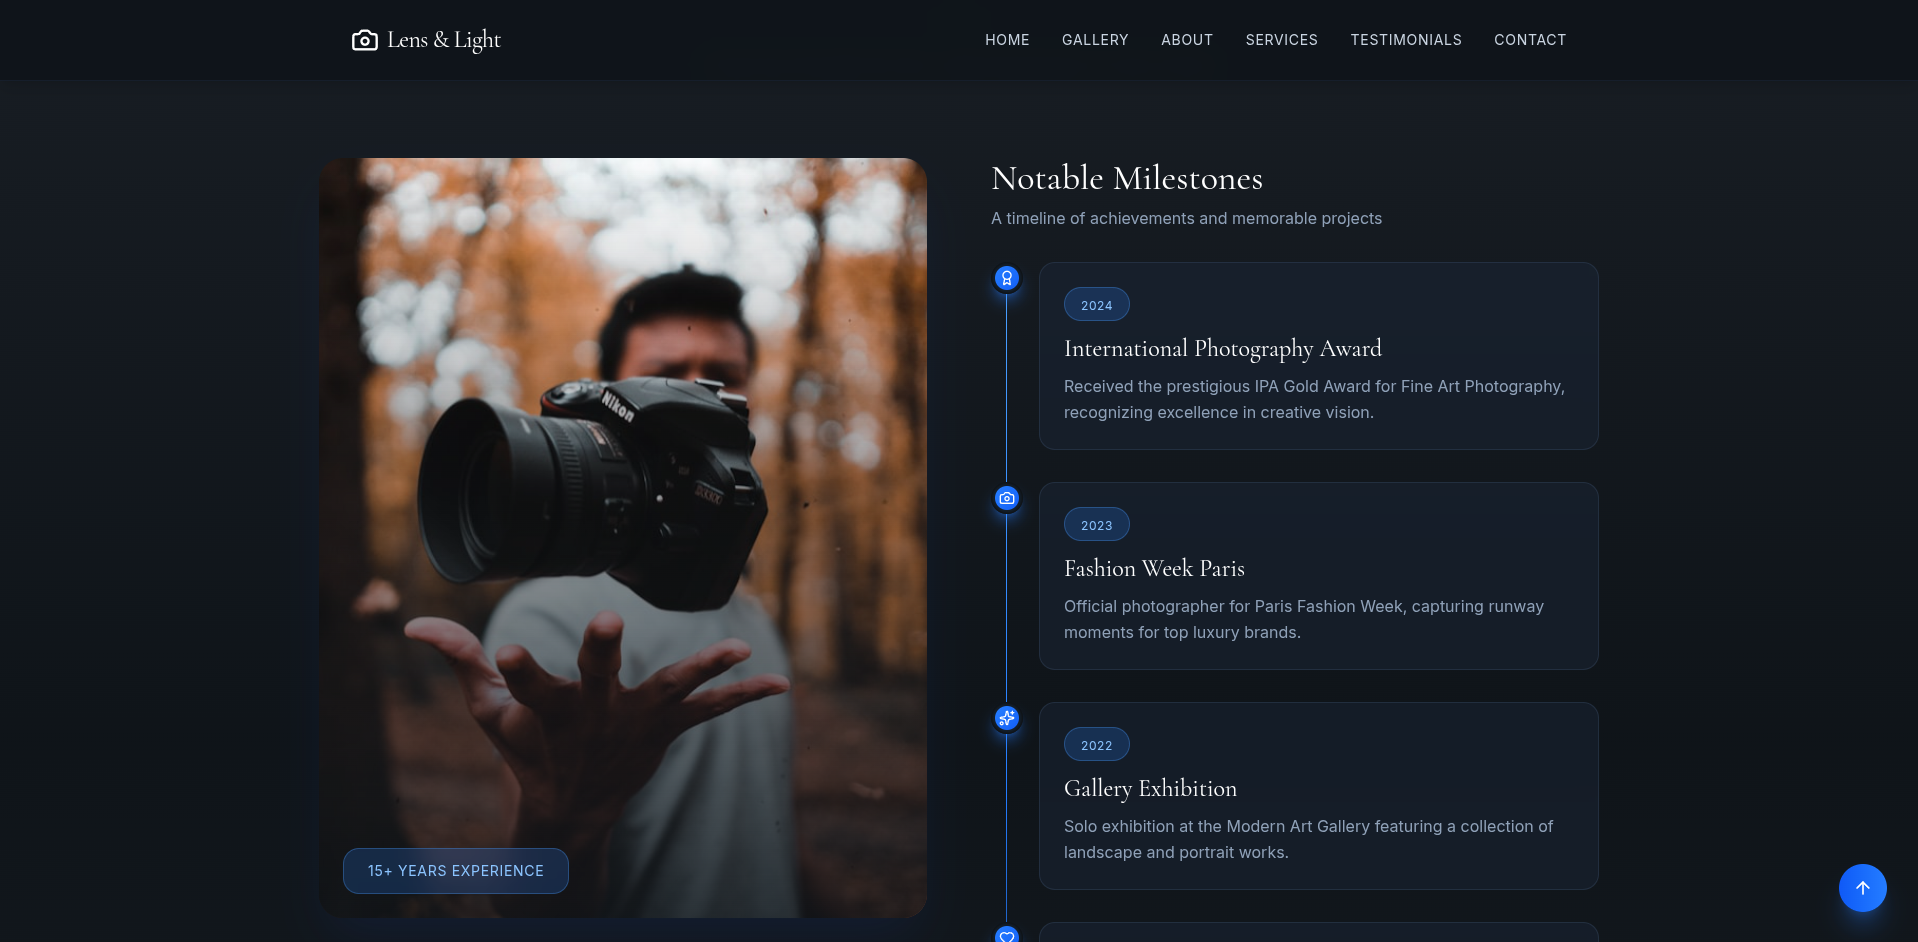Click the award ribbon timeline icon
1918x942 pixels.
click(x=1006, y=278)
